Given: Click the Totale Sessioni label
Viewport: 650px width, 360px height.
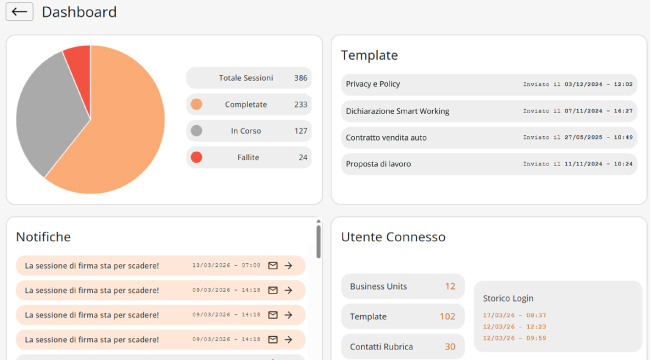Looking at the screenshot, I should pyautogui.click(x=246, y=78).
